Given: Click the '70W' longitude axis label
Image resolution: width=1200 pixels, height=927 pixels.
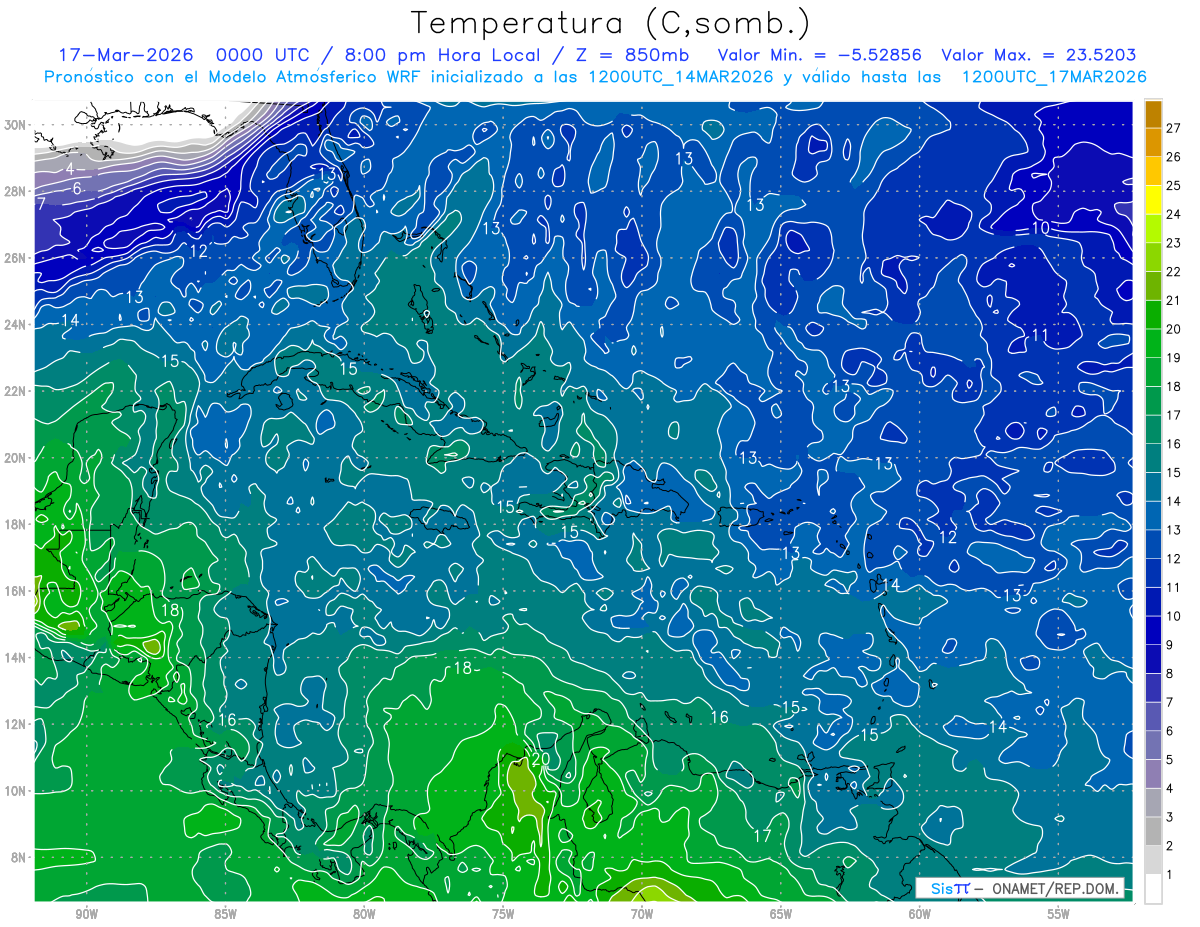Looking at the screenshot, I should click(642, 913).
